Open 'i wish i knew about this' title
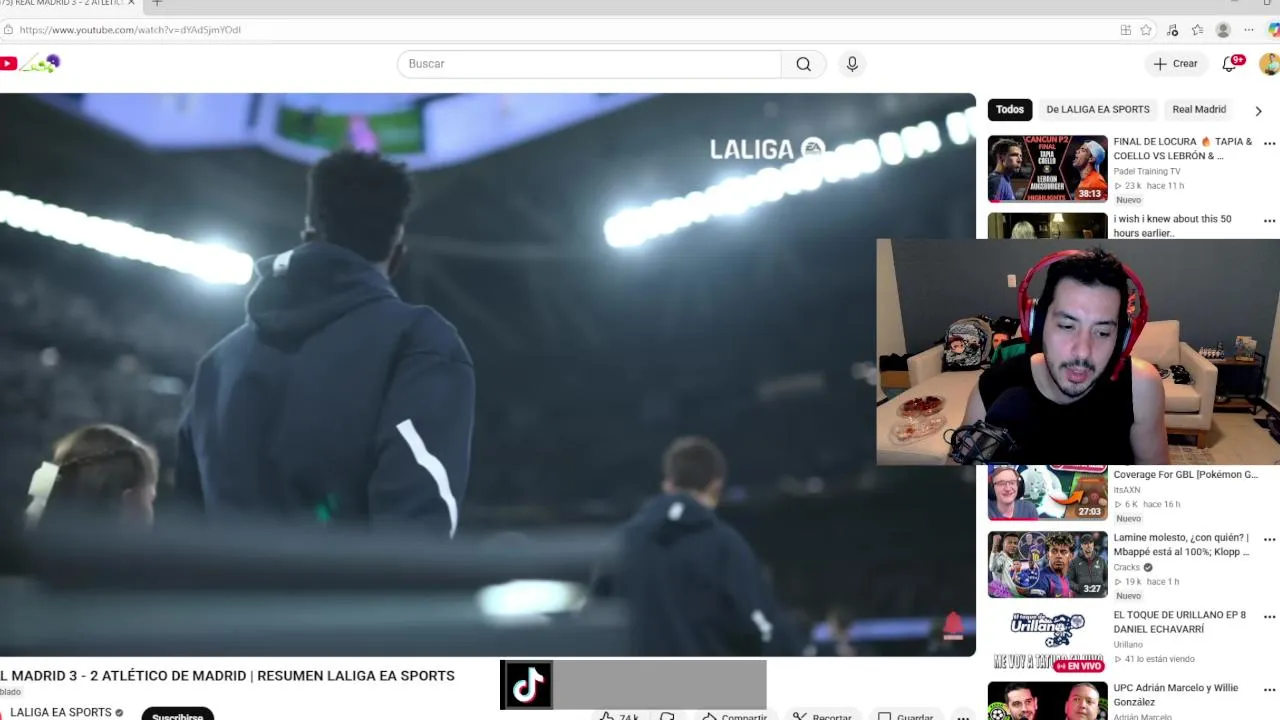 tap(1172, 226)
